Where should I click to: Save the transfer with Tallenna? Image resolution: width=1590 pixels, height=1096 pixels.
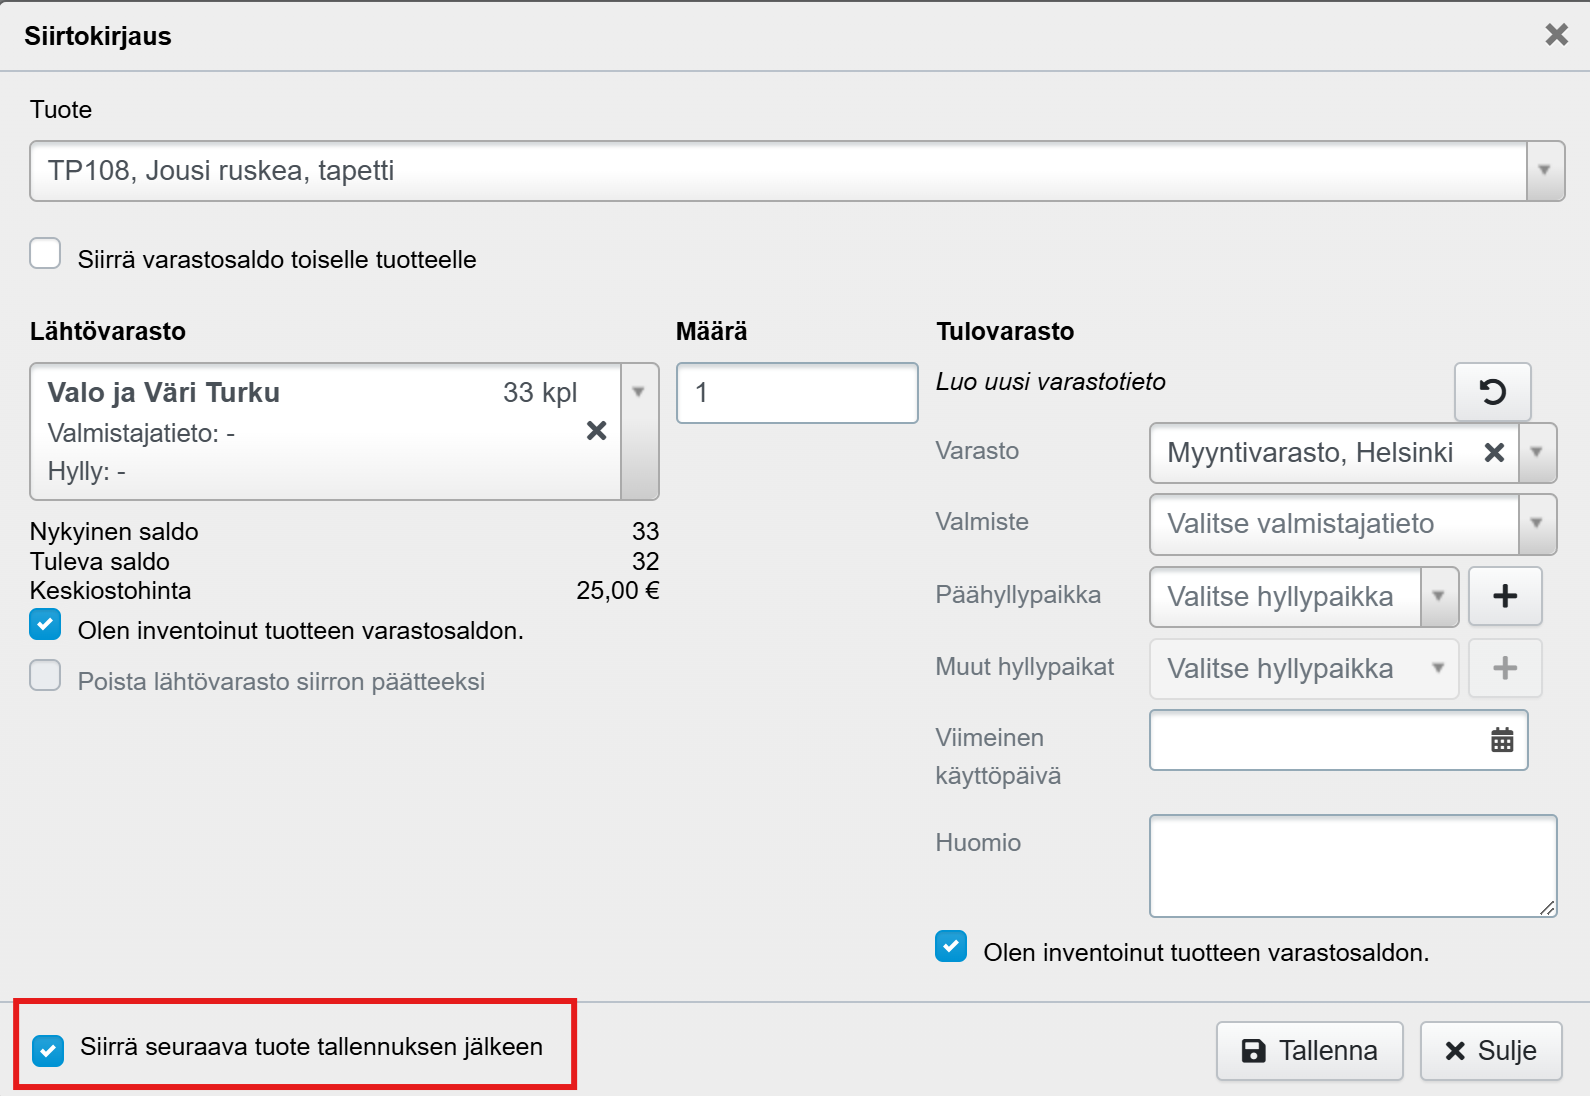pos(1309,1051)
